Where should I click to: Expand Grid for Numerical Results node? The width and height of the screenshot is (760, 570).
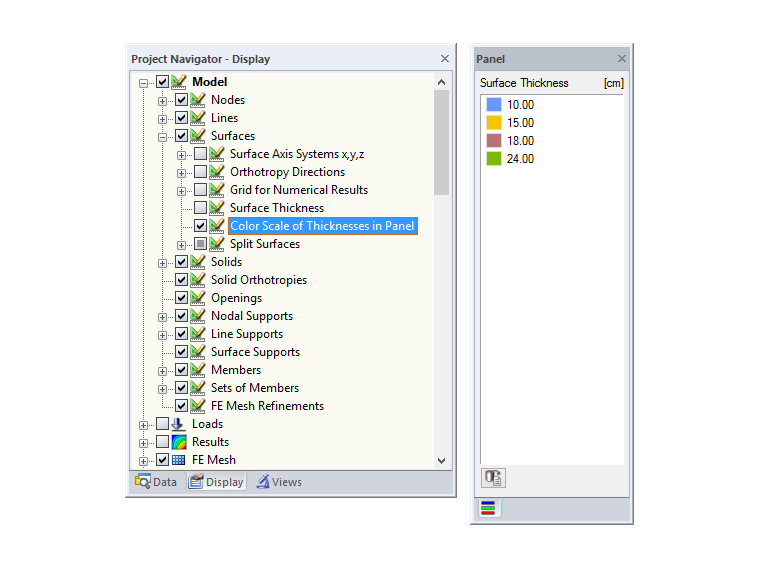click(181, 191)
